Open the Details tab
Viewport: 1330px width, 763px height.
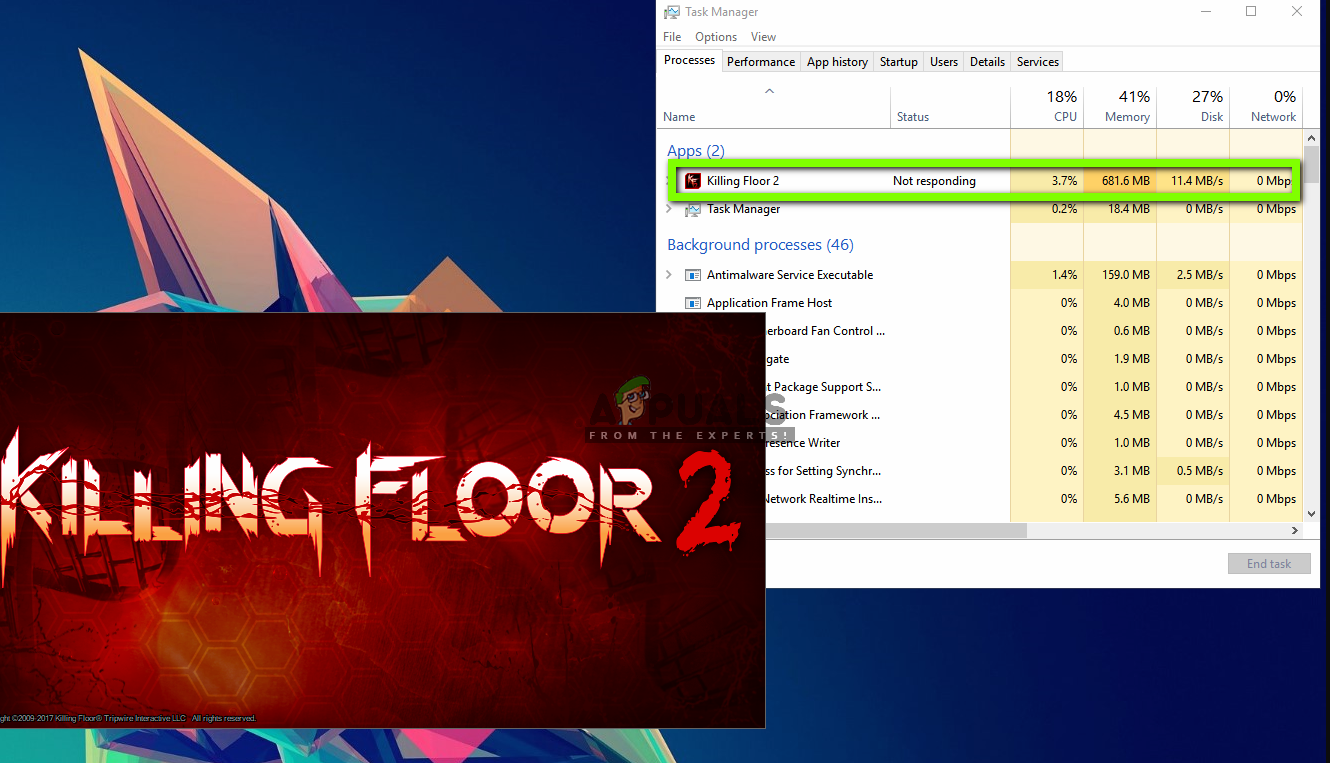[x=987, y=62]
